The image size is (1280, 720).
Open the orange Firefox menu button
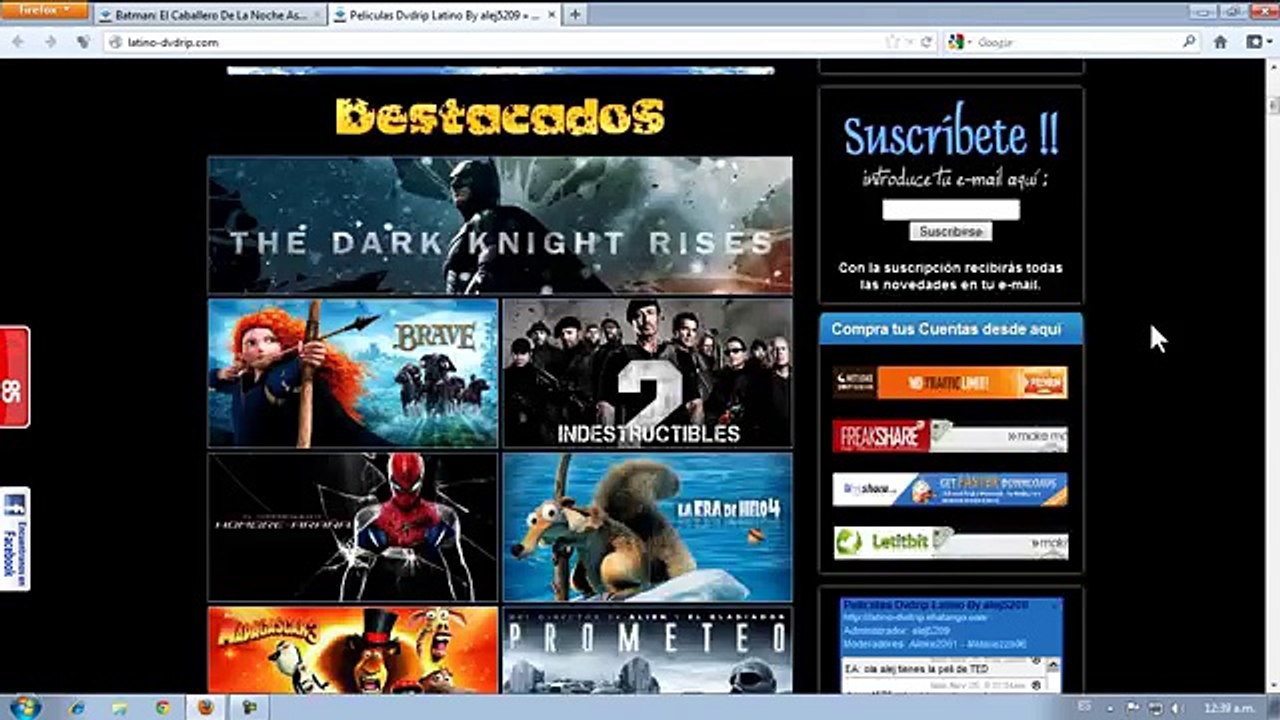tap(44, 10)
